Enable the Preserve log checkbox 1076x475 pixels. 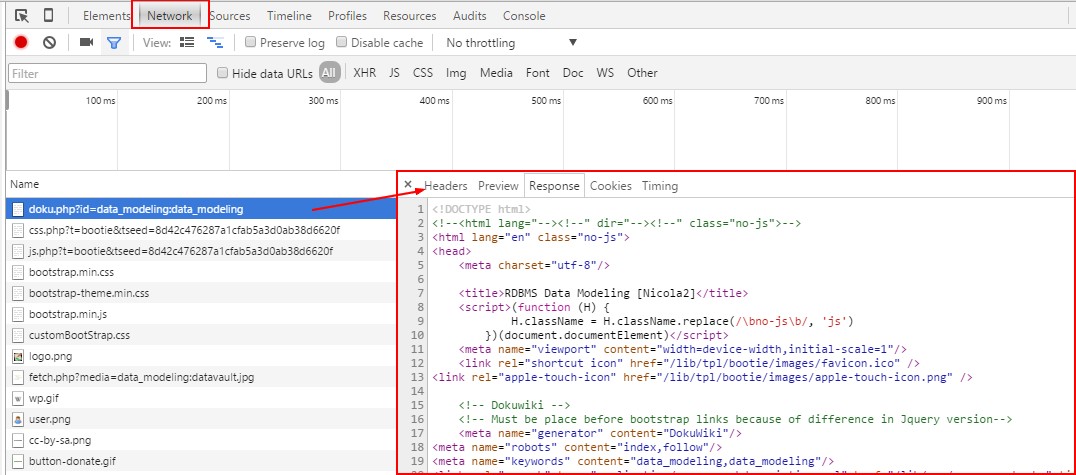coord(251,43)
